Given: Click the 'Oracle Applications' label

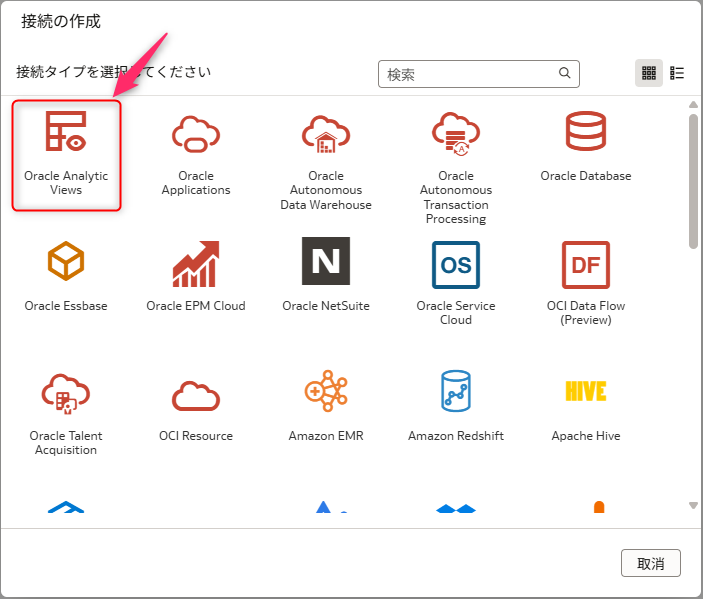Looking at the screenshot, I should pos(196,183).
